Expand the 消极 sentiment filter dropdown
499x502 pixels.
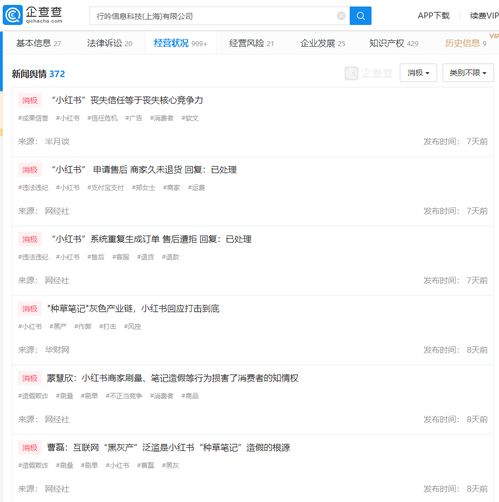pyautogui.click(x=418, y=72)
